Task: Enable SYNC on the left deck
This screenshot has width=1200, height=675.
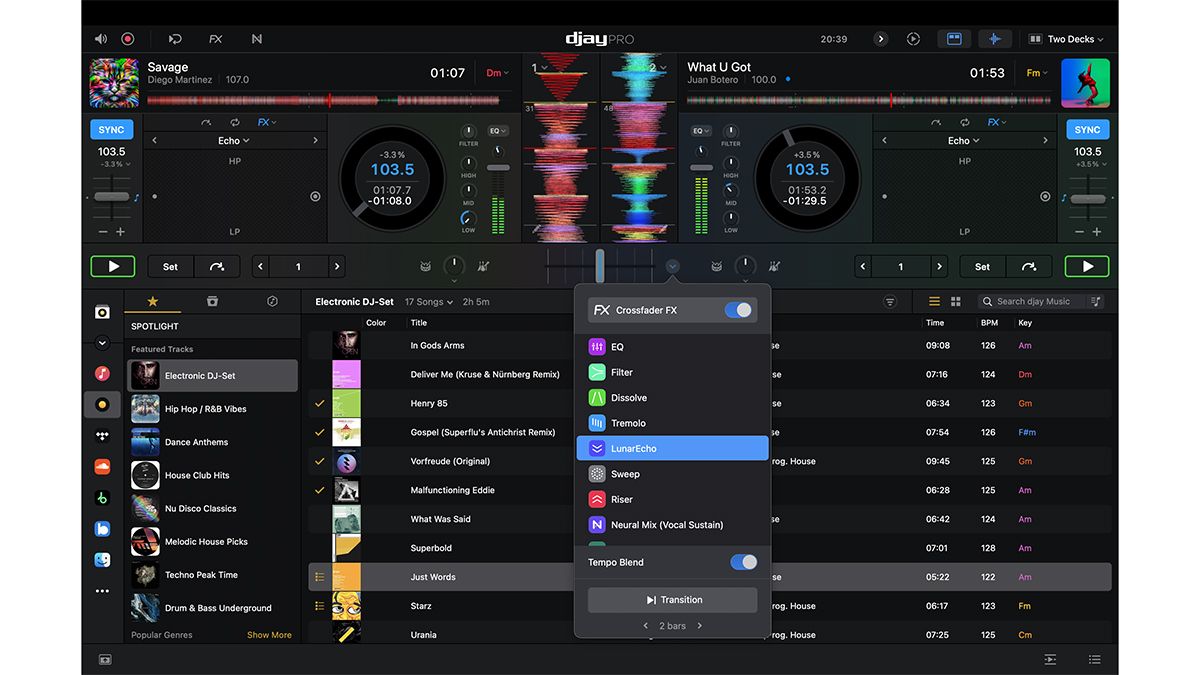Action: 111,129
